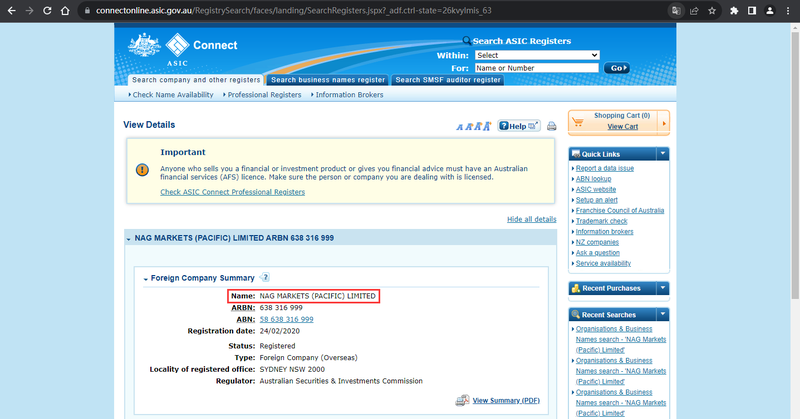Screen dimensions: 800x419
Task: Open the Within Select dropdown
Action: pyautogui.click(x=537, y=55)
